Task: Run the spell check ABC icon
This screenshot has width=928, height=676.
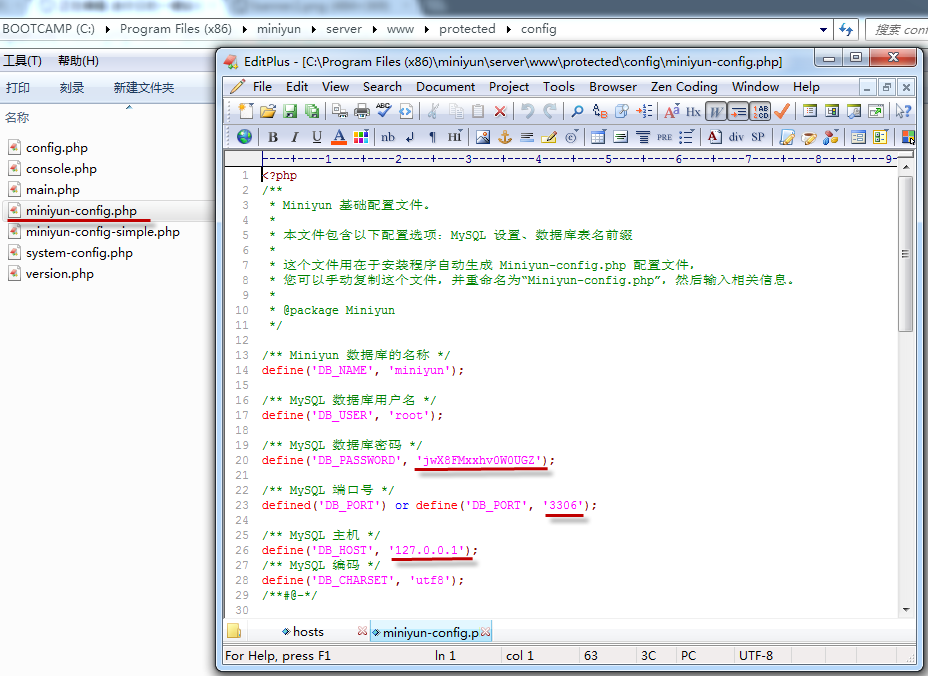Action: 384,111
